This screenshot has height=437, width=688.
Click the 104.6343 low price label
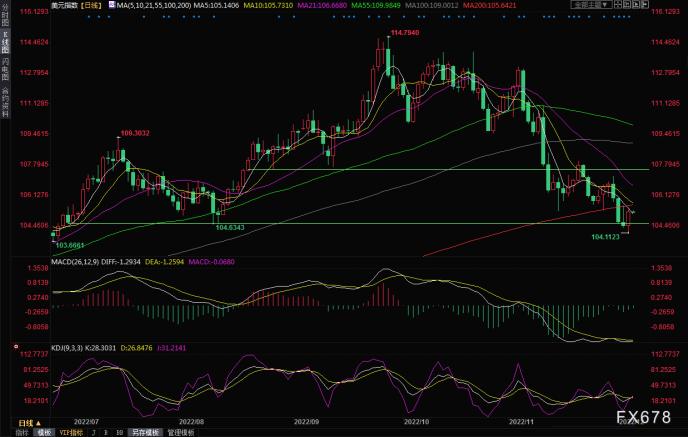click(230, 227)
